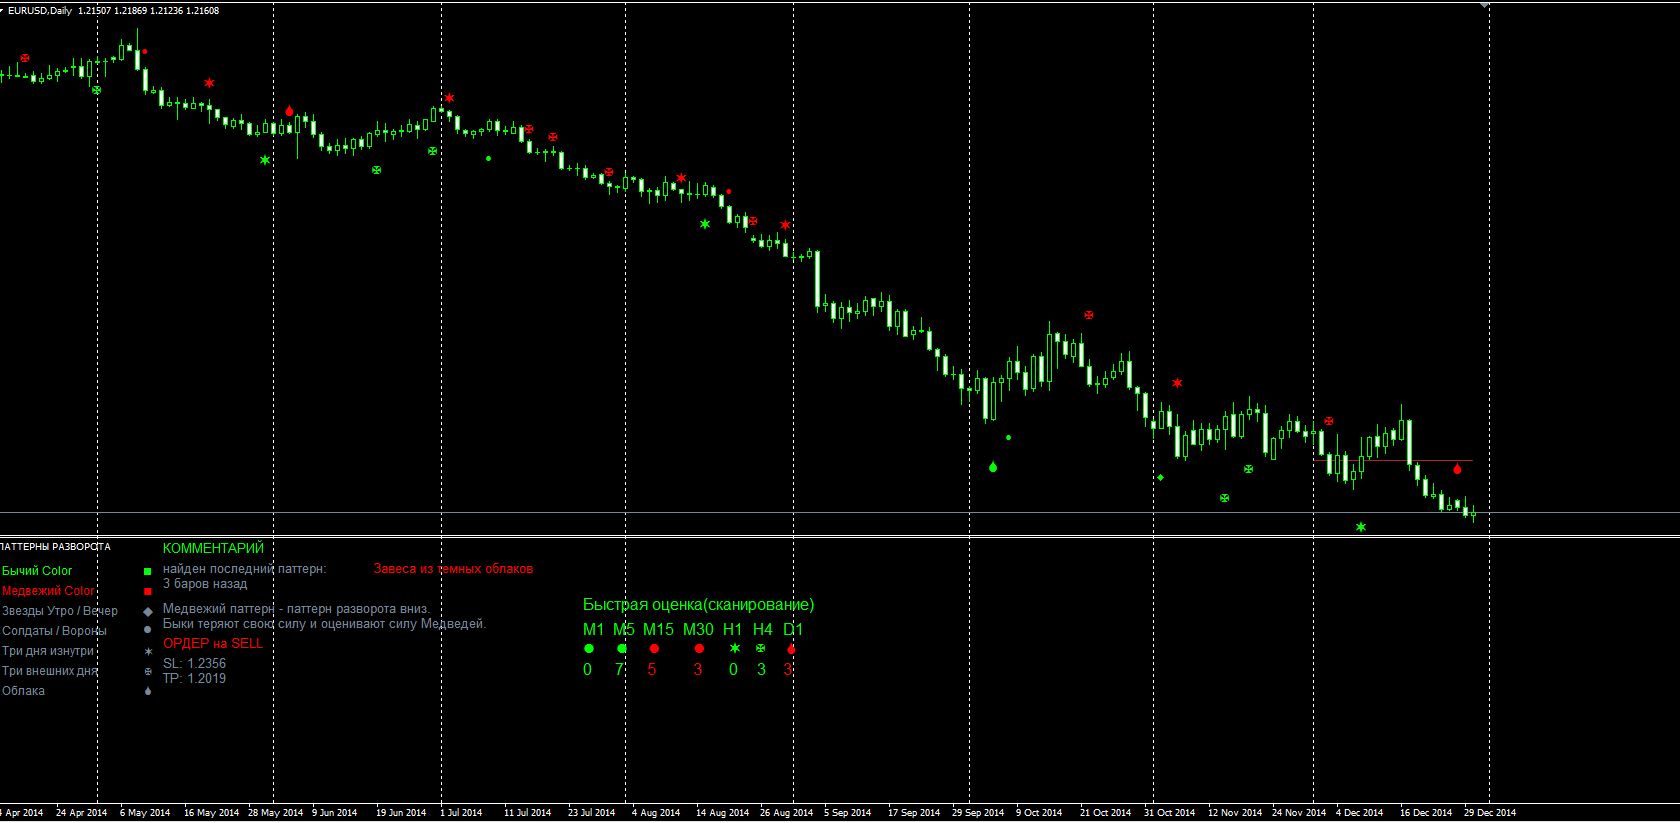Click the red drop marker on red SL line
This screenshot has height=823, width=1680.
click(1457, 468)
